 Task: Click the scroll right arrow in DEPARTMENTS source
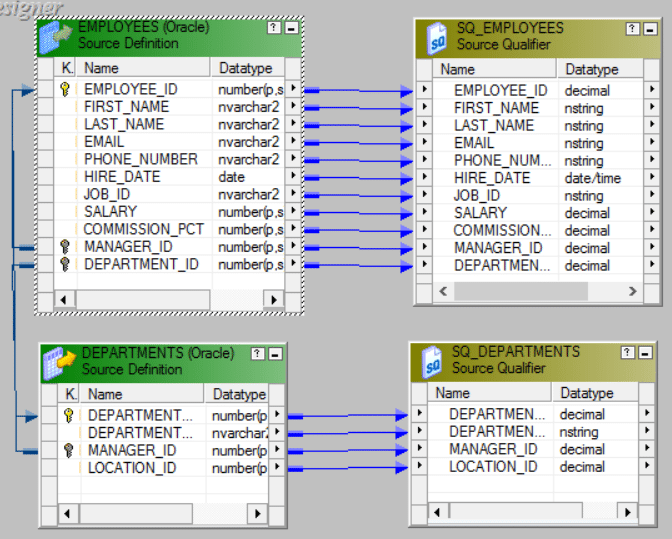[258, 513]
